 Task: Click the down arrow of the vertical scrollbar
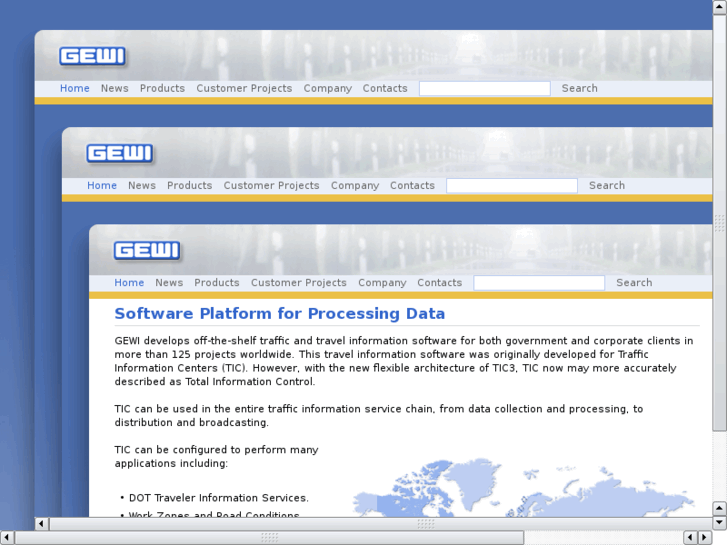pos(720,523)
